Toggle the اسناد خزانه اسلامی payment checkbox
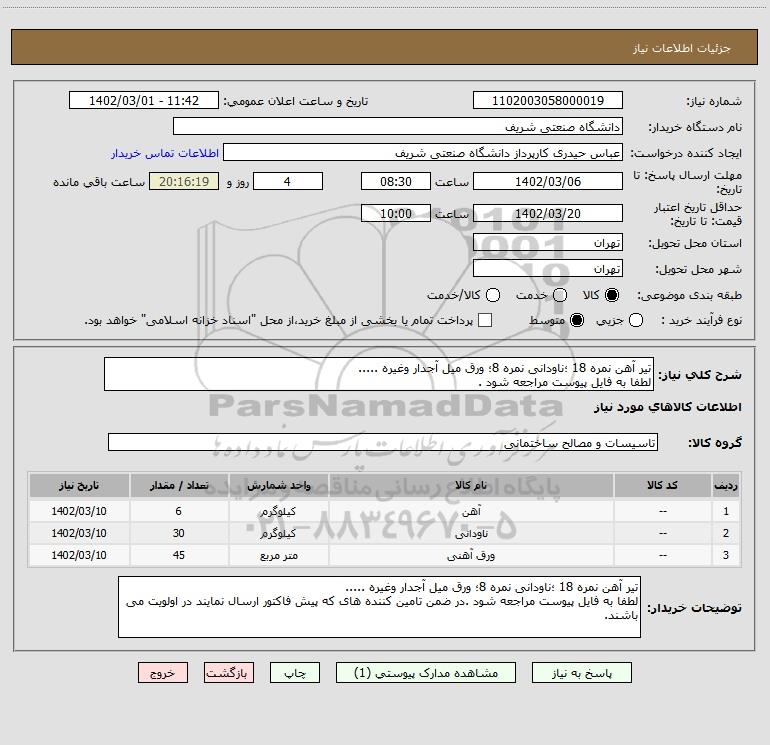The image size is (770, 745). (x=485, y=320)
